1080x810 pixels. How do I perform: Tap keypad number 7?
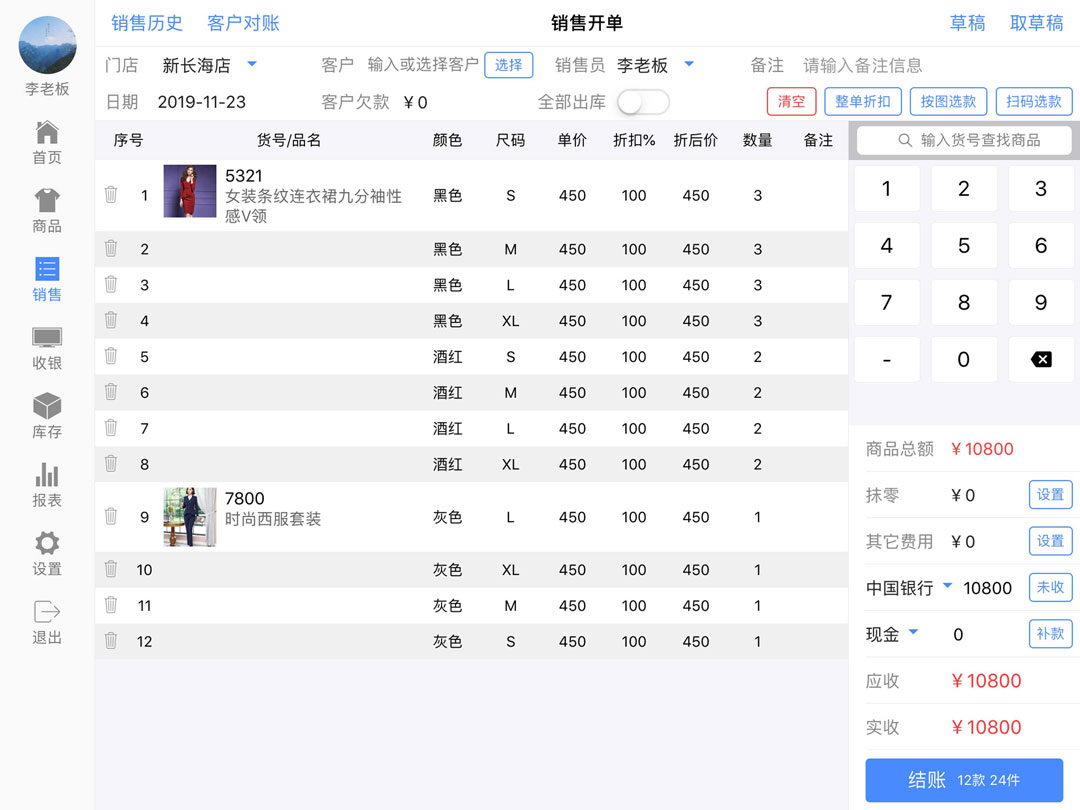tap(886, 302)
